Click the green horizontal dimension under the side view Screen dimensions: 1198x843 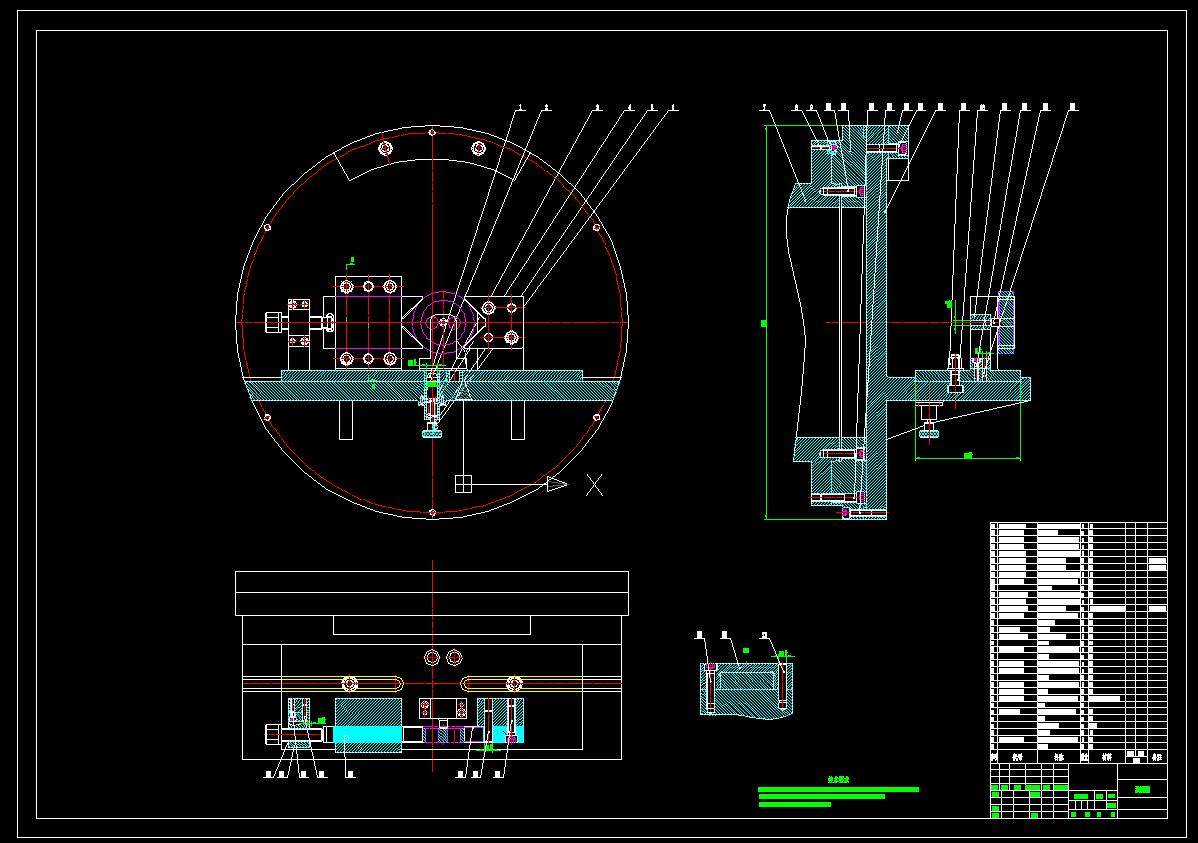point(967,458)
